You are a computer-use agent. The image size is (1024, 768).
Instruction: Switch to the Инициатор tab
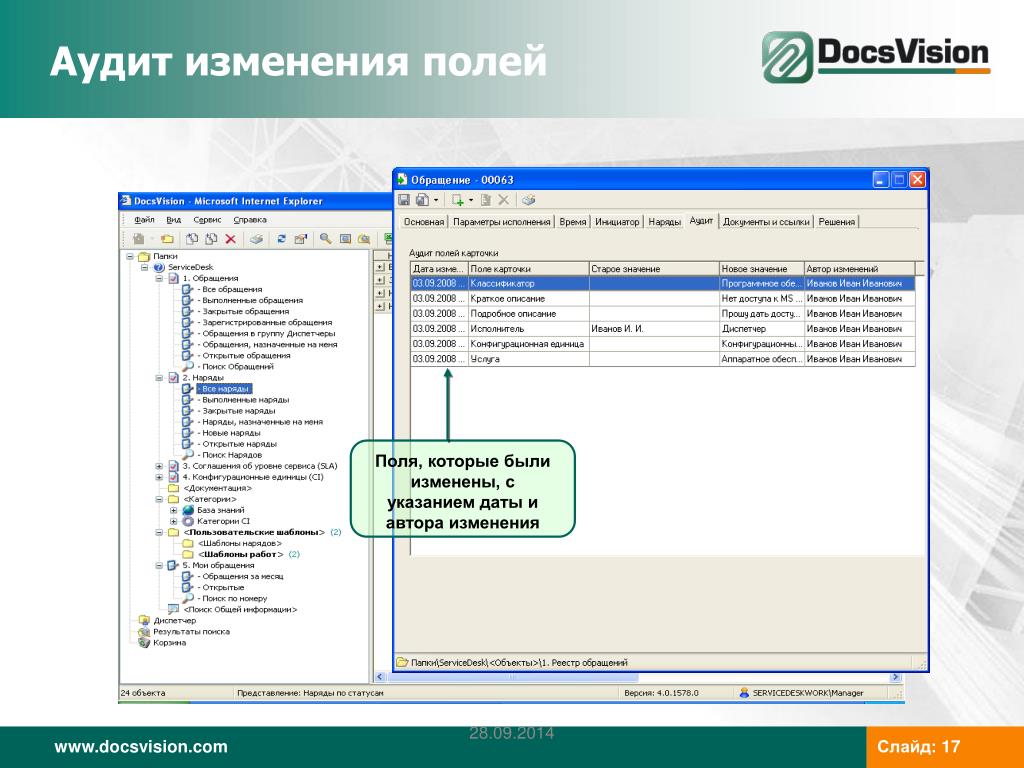coord(617,222)
